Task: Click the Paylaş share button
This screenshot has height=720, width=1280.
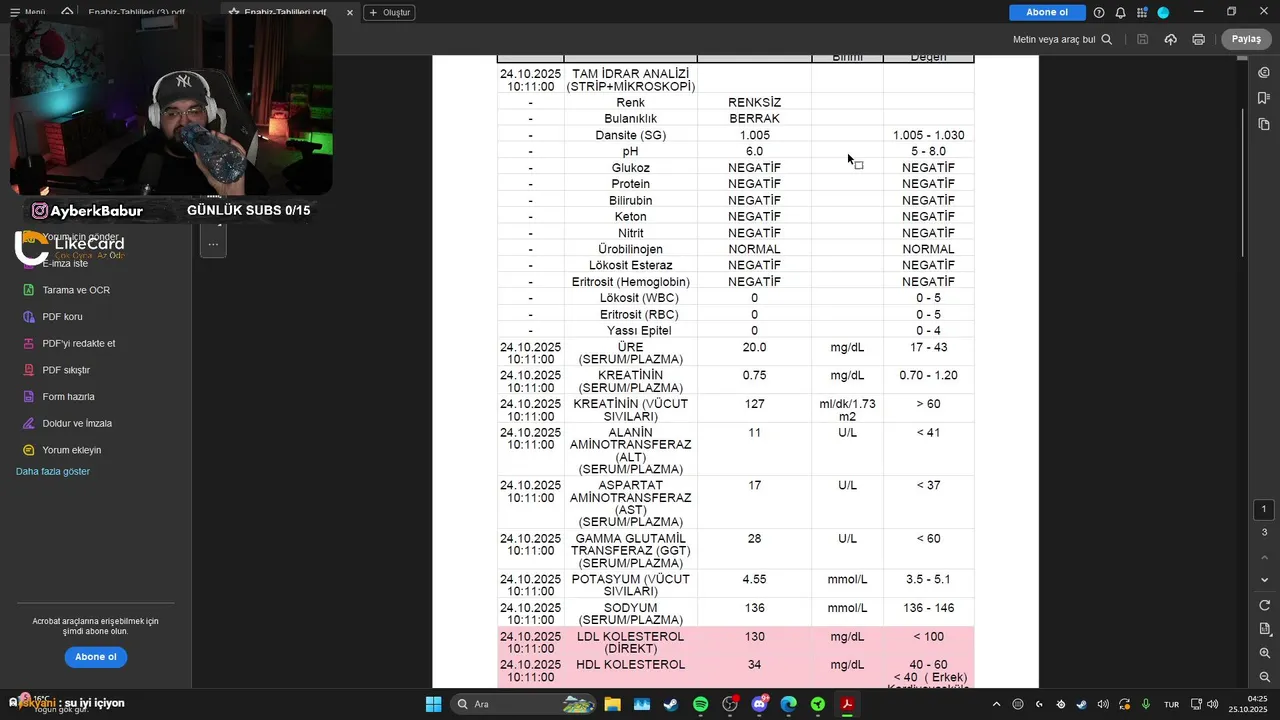Action: [1246, 39]
